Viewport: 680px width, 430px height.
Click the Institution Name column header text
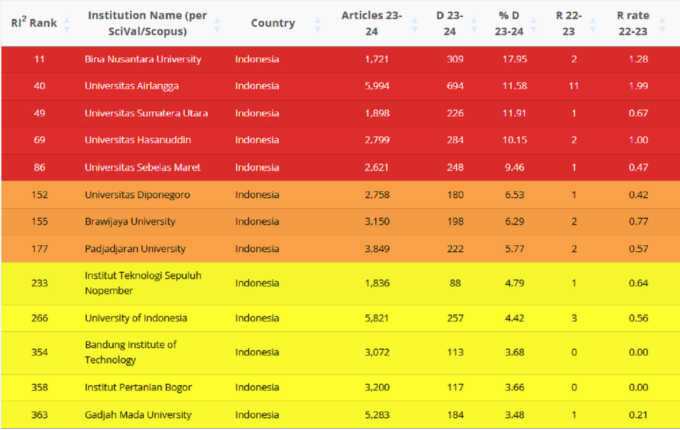147,23
